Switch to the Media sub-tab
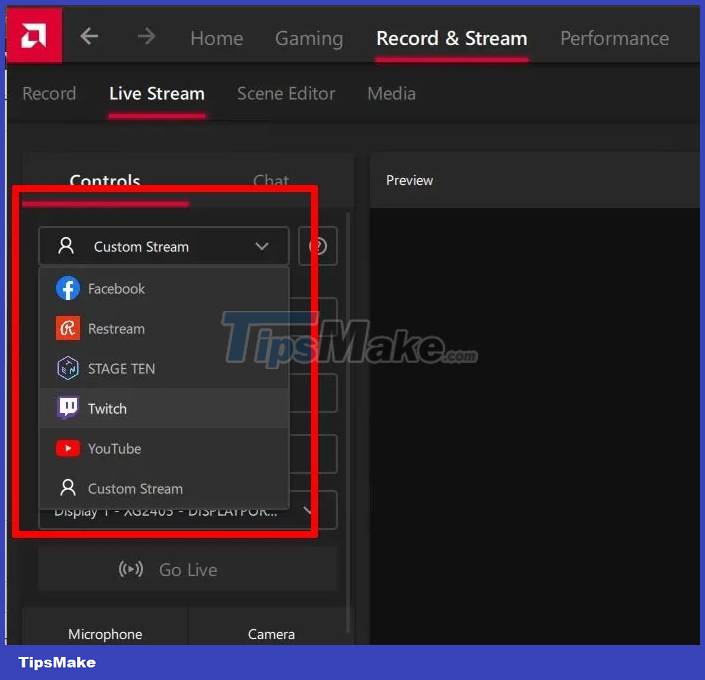The height and width of the screenshot is (680, 705). [x=391, y=94]
